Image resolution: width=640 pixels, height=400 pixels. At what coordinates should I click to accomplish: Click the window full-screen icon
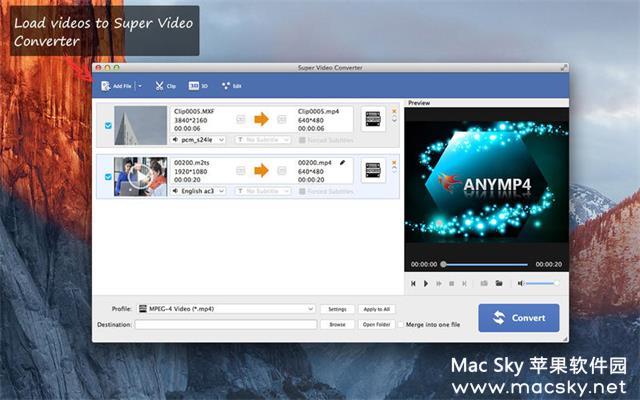(564, 68)
